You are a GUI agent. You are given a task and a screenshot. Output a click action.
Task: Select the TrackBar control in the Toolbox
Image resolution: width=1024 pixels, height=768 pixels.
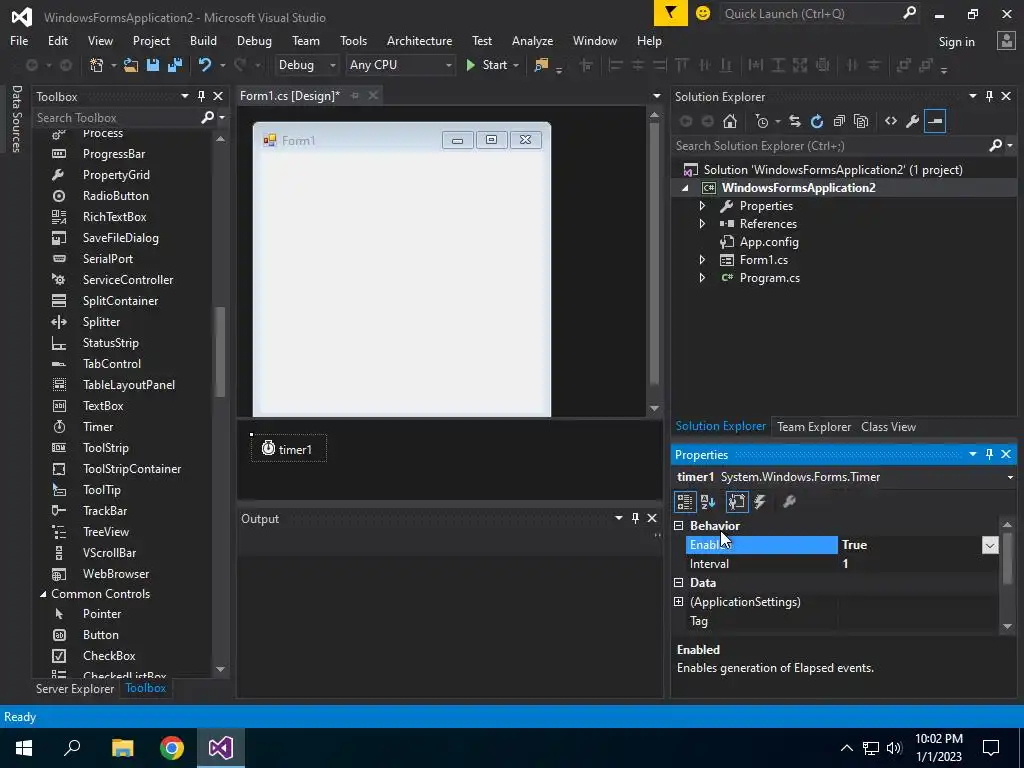click(104, 511)
